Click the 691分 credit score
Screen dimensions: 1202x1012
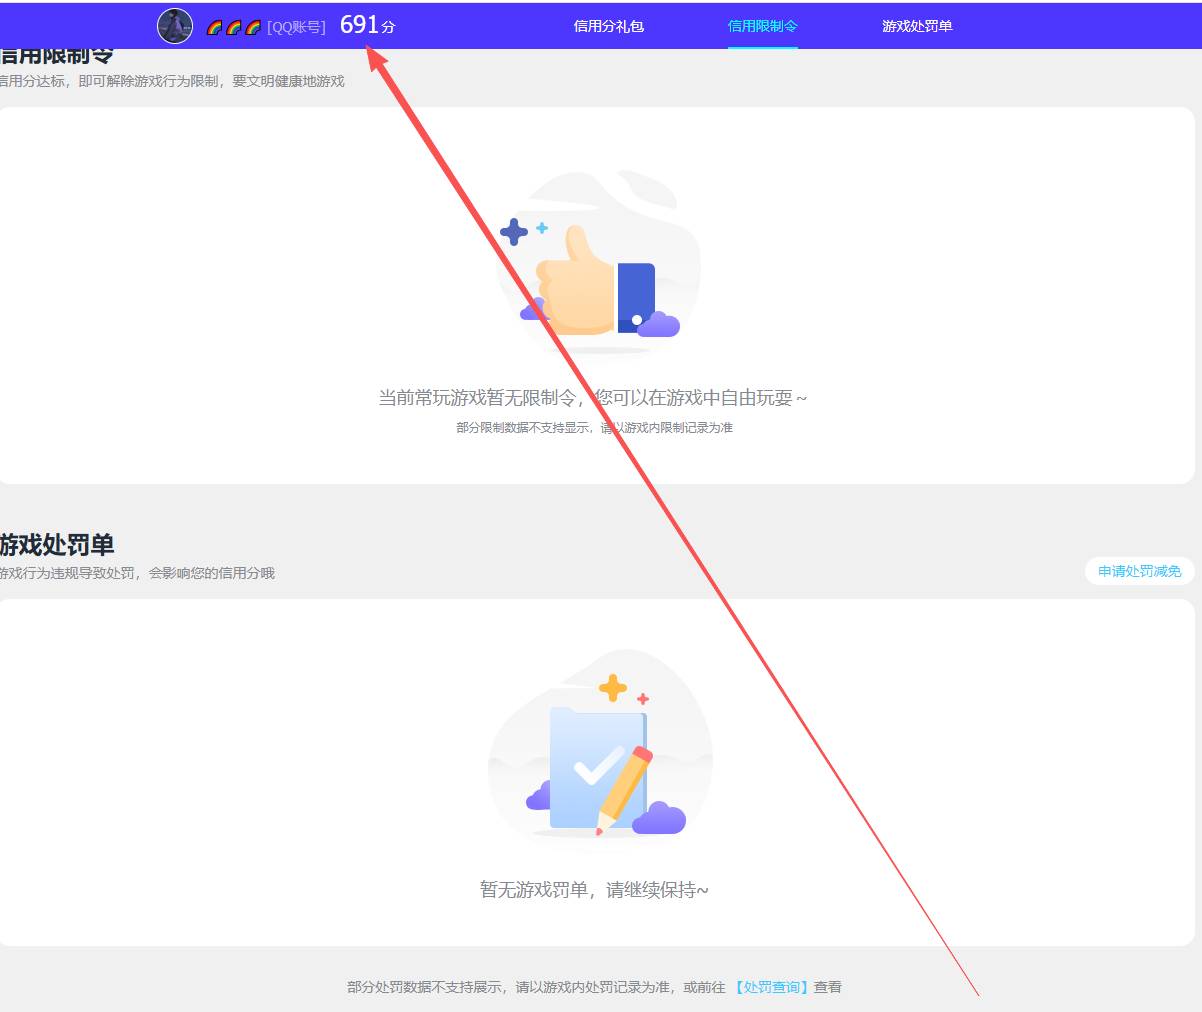pyautogui.click(x=367, y=26)
